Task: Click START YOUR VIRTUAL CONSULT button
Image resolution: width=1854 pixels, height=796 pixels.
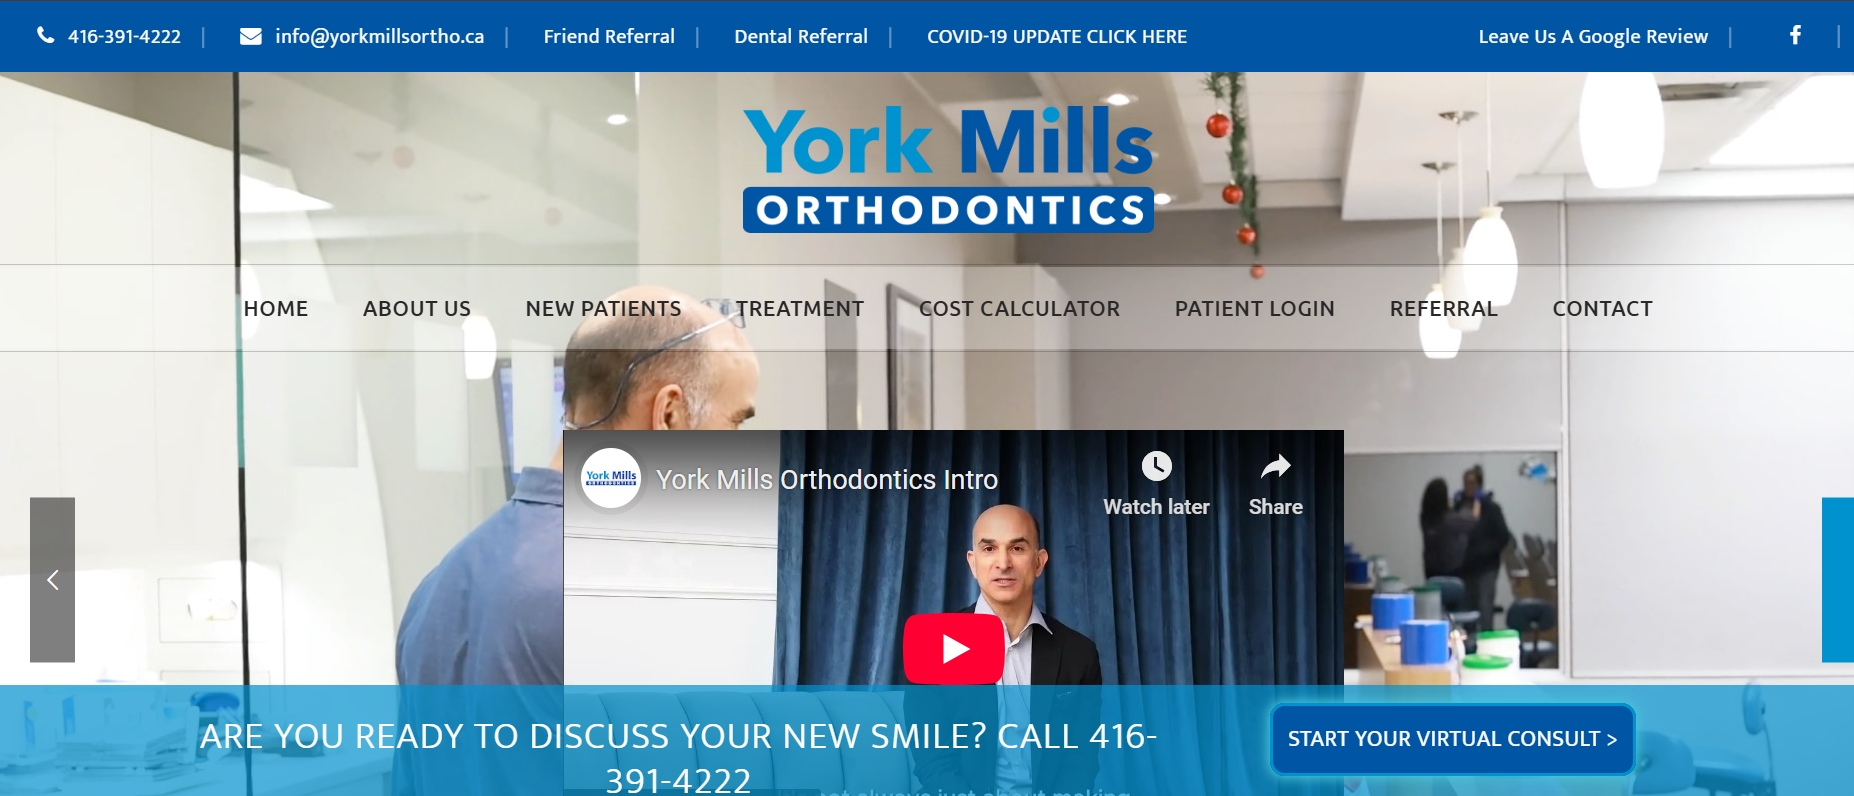Action: click(1452, 739)
